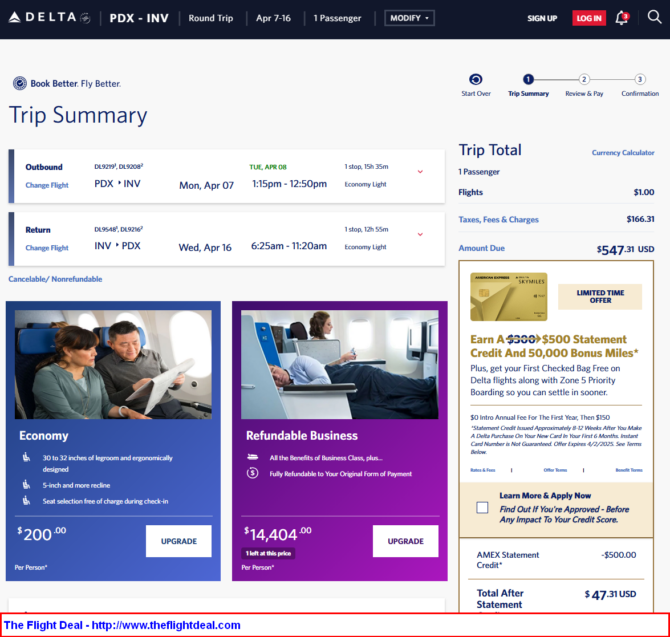Click Round Trip in the header bar
The image size is (670, 637).
point(211,18)
